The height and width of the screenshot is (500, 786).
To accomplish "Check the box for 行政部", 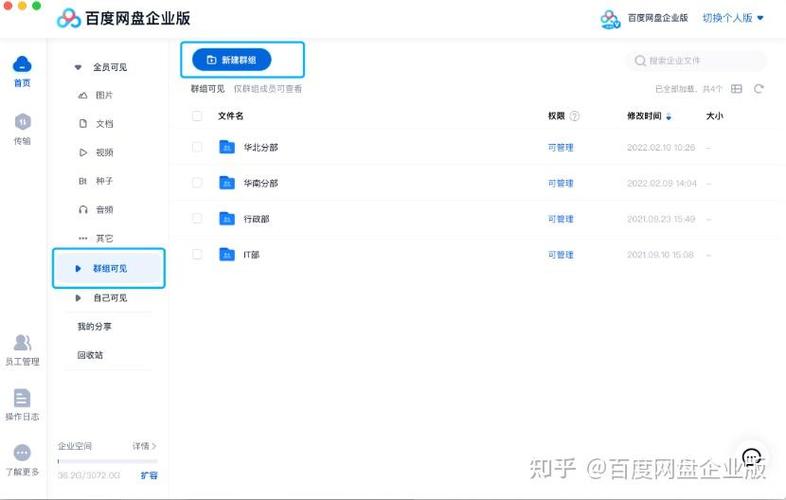I will click(197, 219).
